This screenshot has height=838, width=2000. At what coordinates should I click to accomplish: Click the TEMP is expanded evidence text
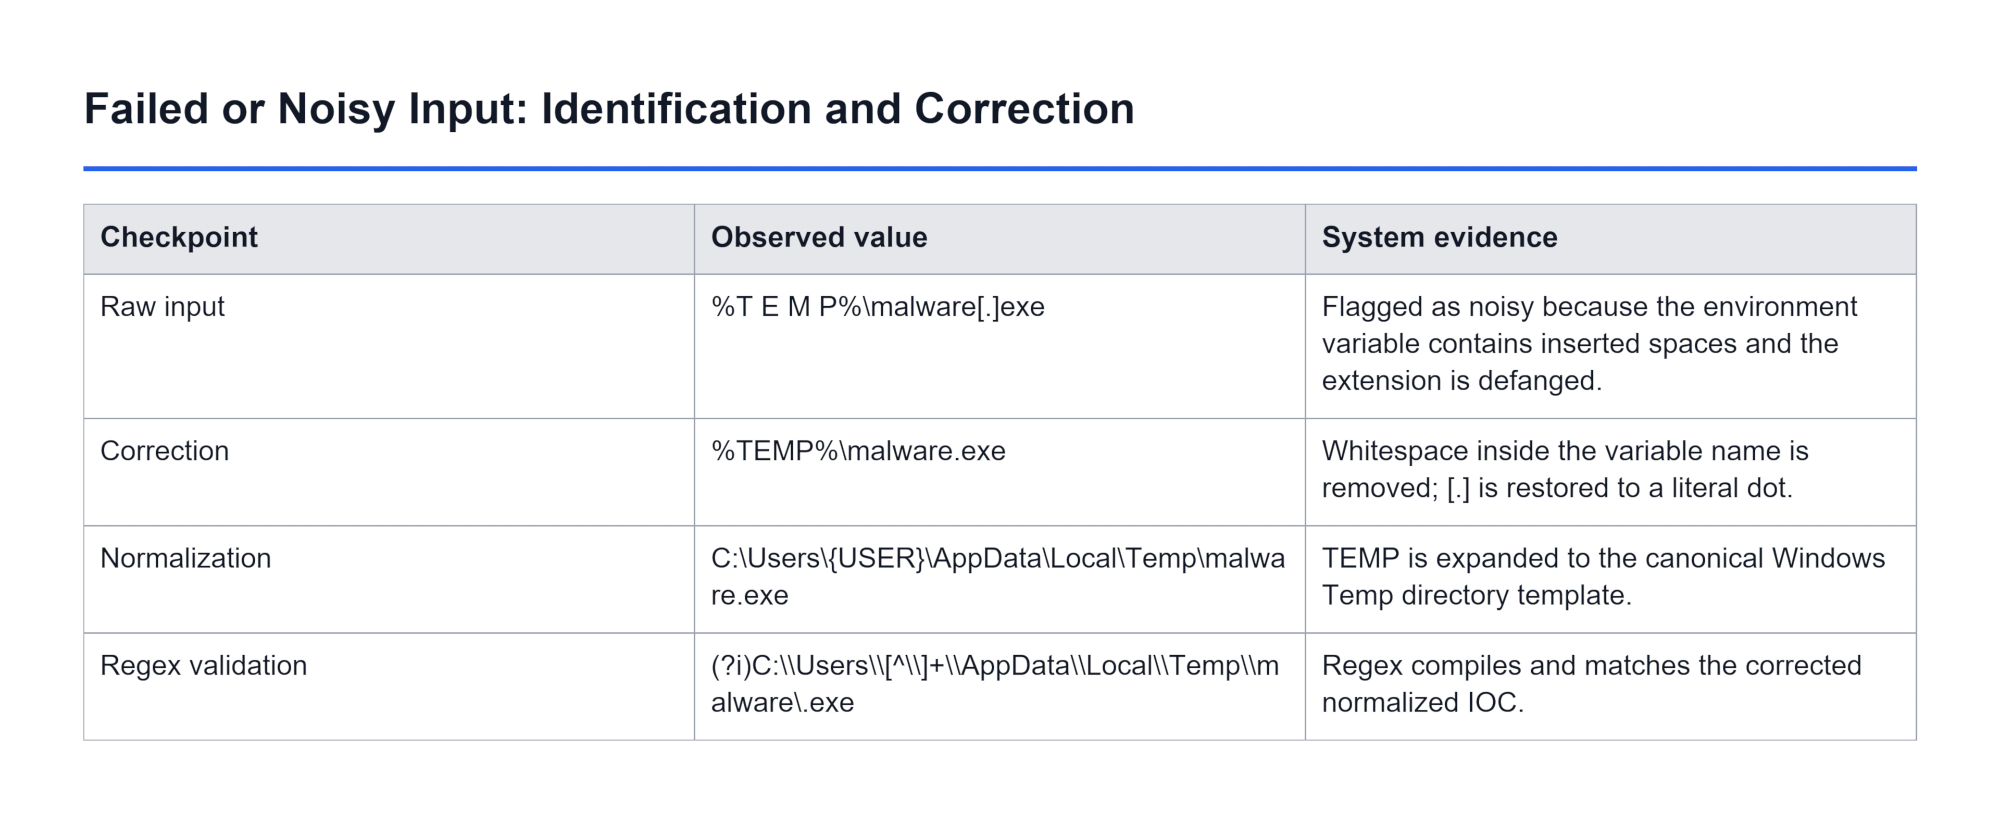coord(1603,577)
